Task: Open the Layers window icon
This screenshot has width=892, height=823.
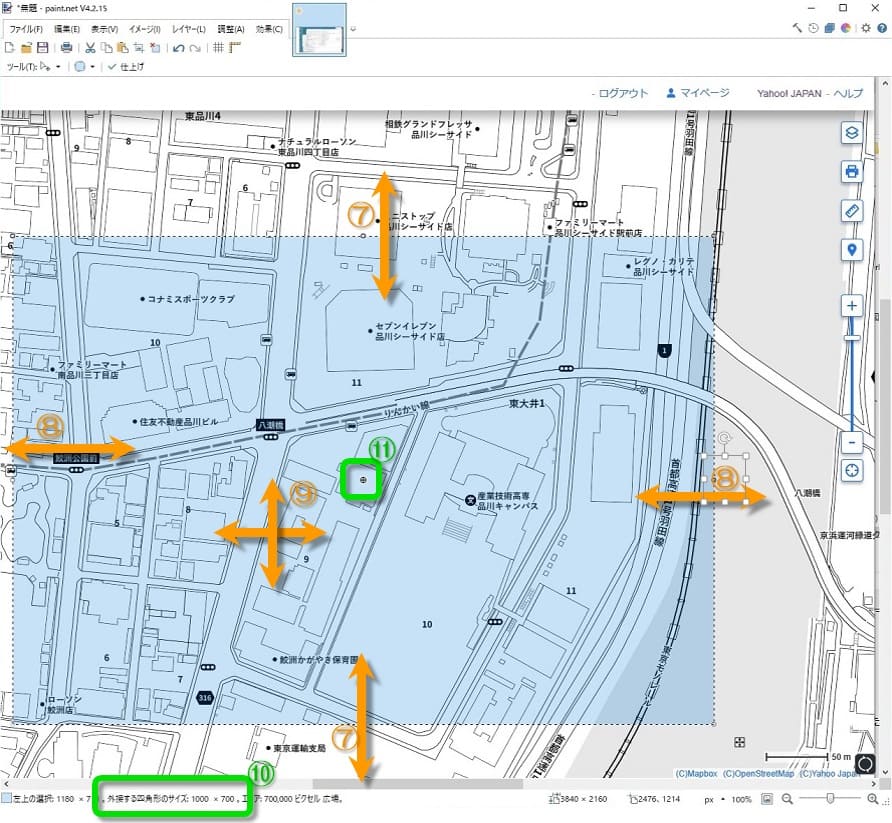Action: [830, 29]
